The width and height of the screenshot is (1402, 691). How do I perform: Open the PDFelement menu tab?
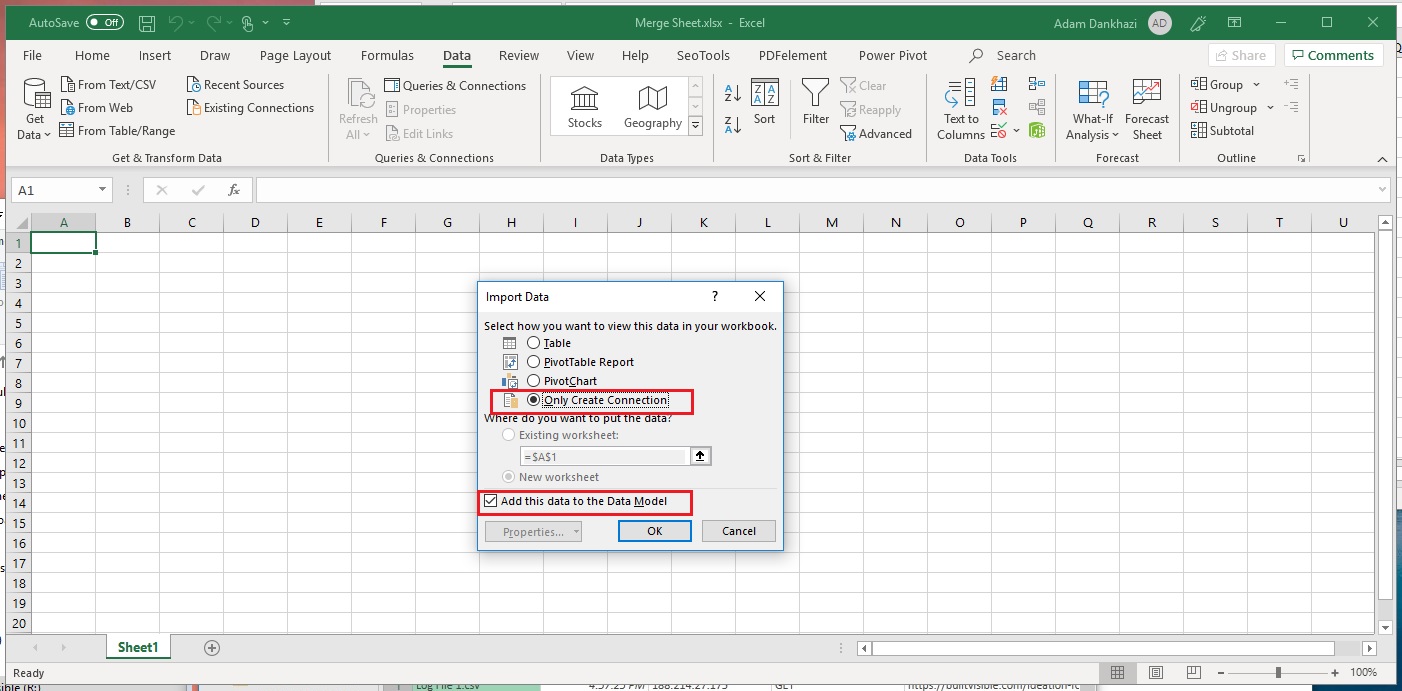[792, 55]
